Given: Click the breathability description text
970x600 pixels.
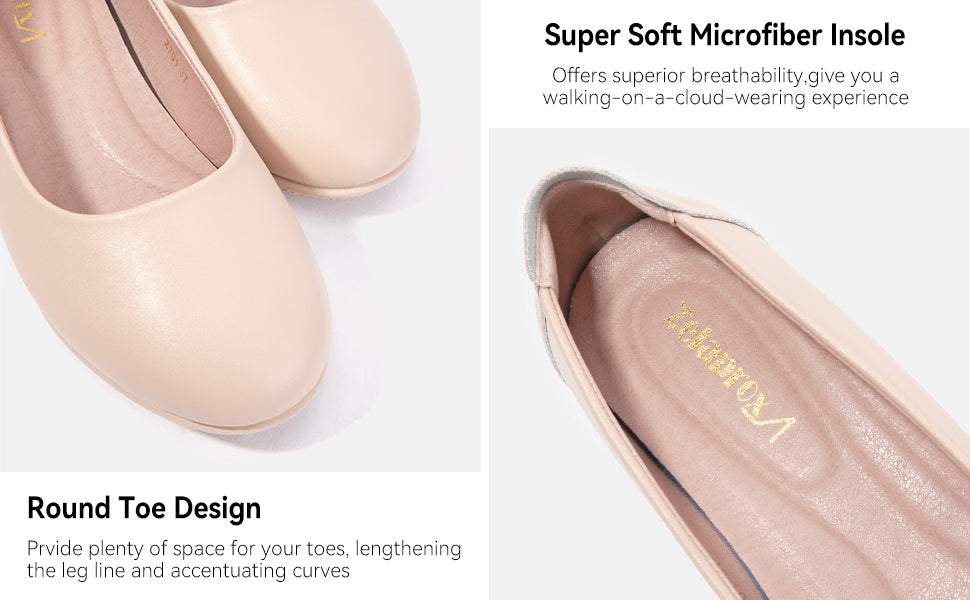Looking at the screenshot, I should 725,75.
